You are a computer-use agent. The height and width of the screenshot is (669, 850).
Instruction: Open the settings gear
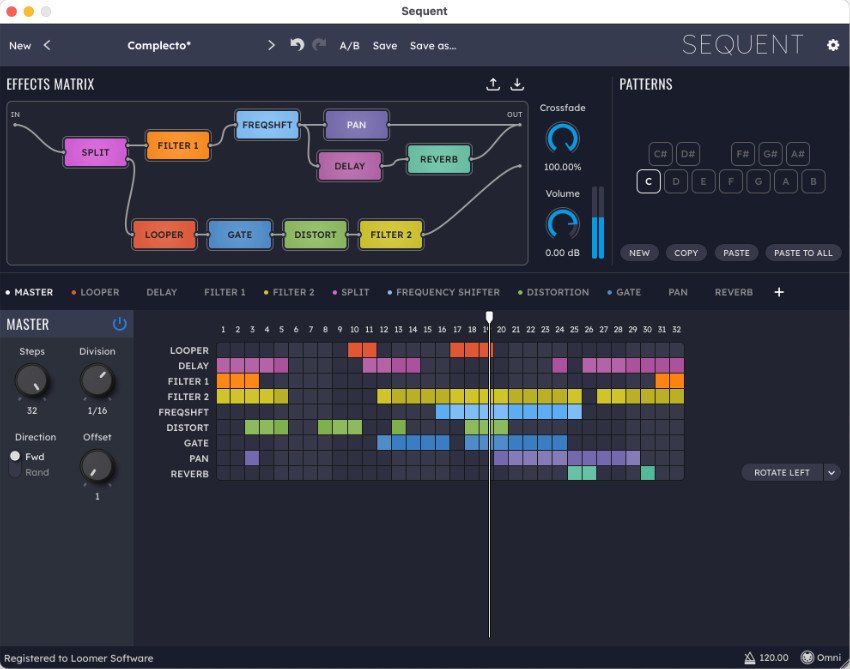coord(833,45)
